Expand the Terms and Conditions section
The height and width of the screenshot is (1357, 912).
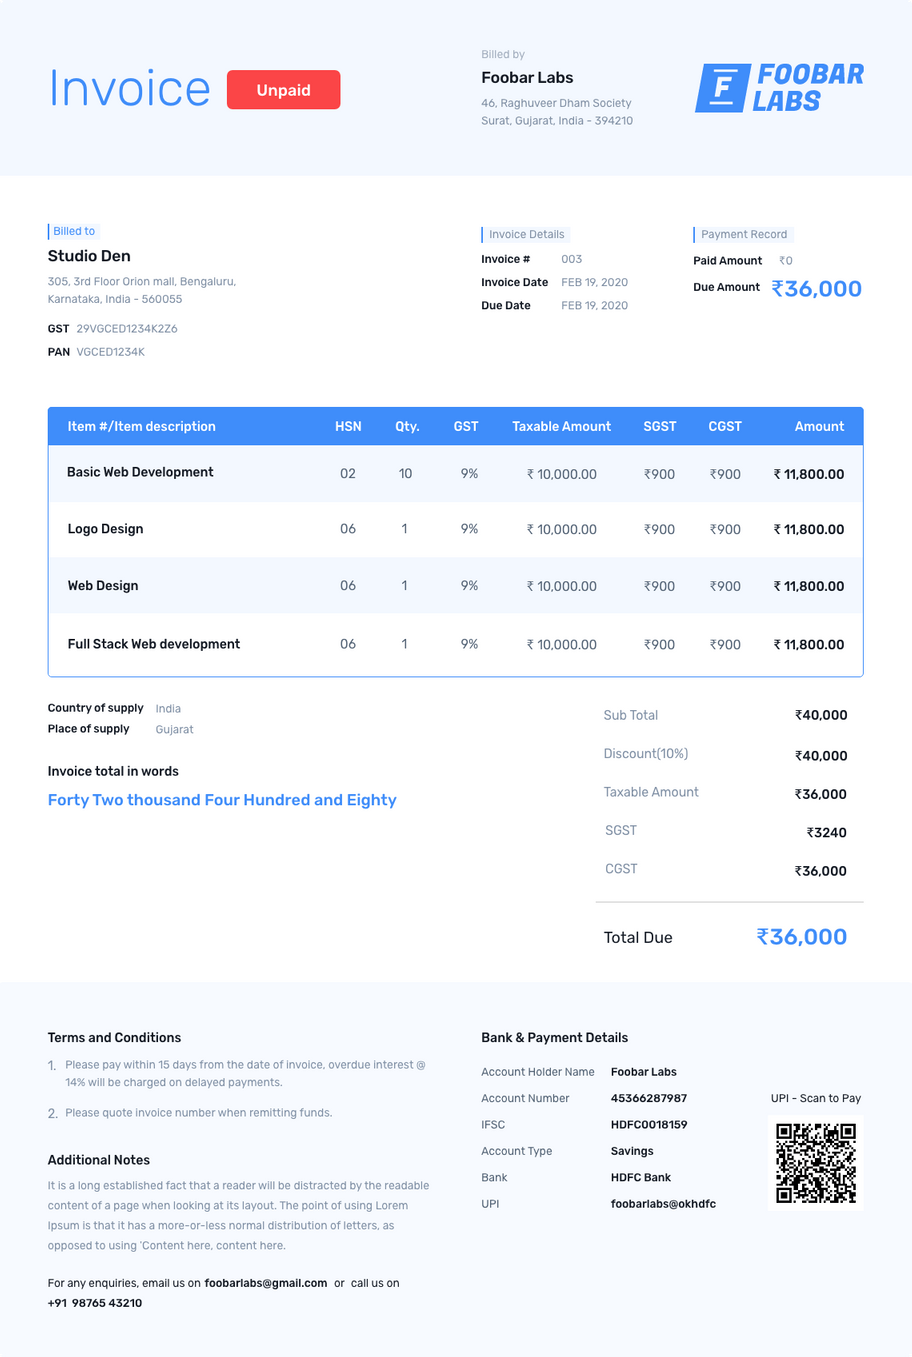(114, 1037)
